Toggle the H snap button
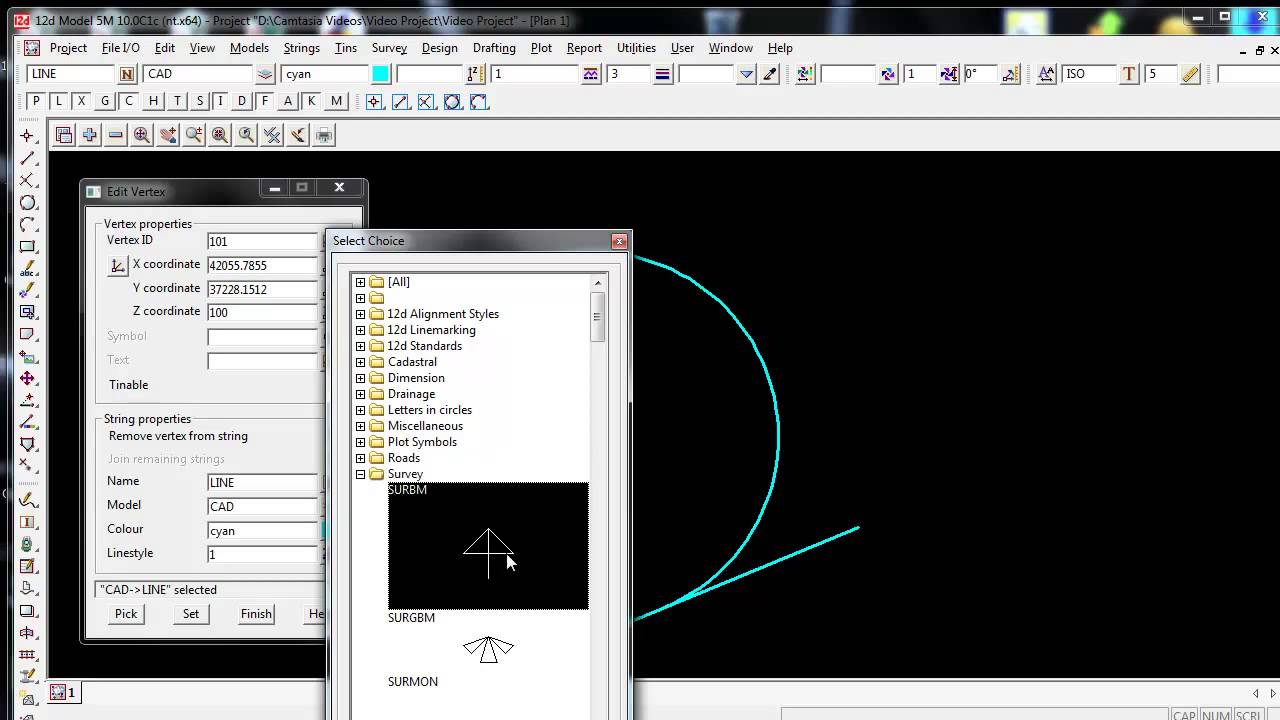 (153, 101)
